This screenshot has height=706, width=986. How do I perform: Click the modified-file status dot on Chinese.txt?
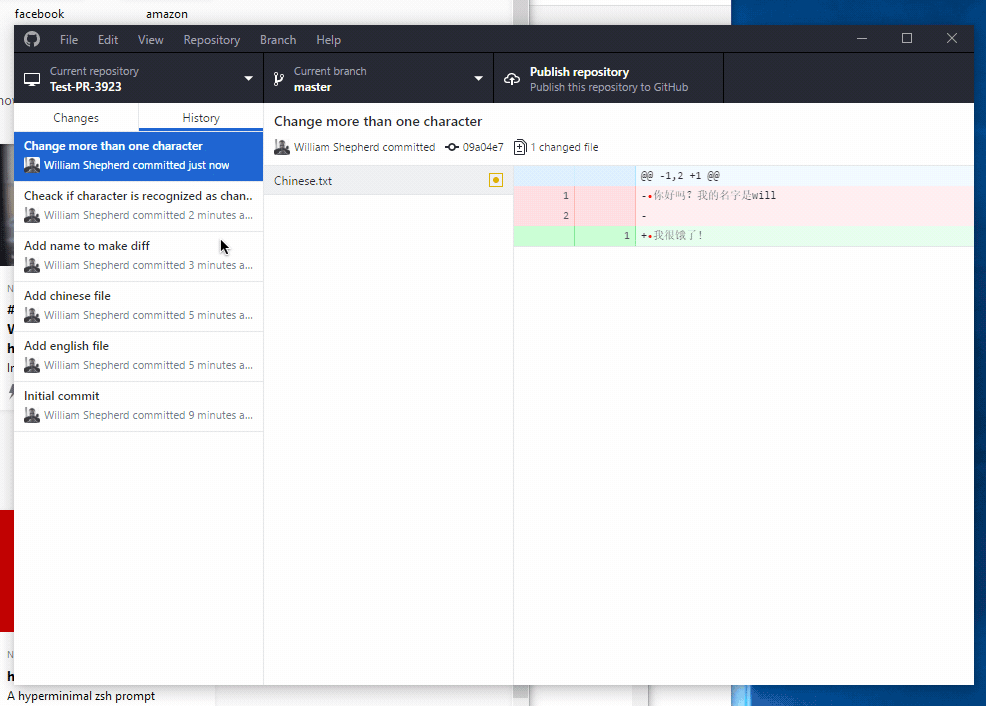point(496,180)
